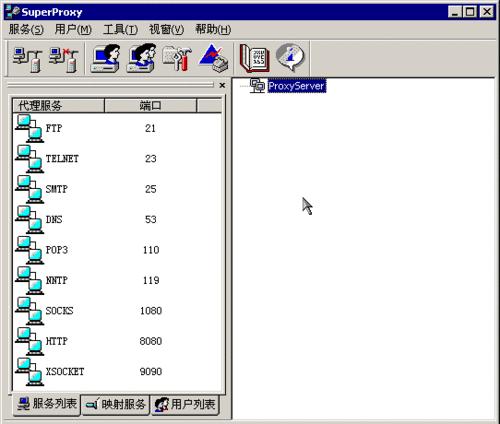This screenshot has height=424, width=500.
Task: Minimize the SuperProxy window
Action: pyautogui.click(x=455, y=12)
